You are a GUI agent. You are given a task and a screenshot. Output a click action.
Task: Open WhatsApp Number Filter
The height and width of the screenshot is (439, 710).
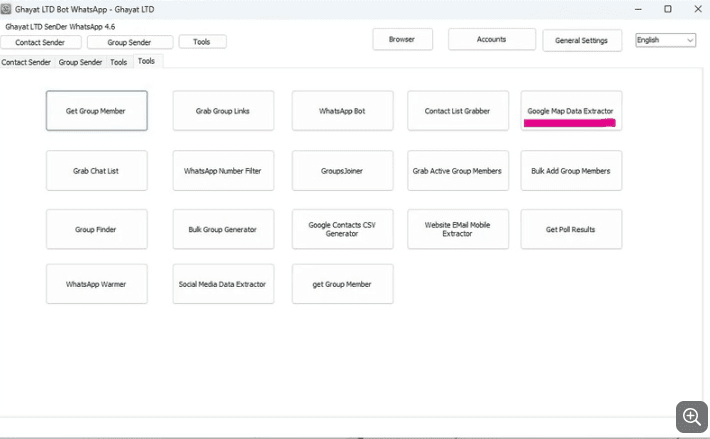tap(223, 171)
